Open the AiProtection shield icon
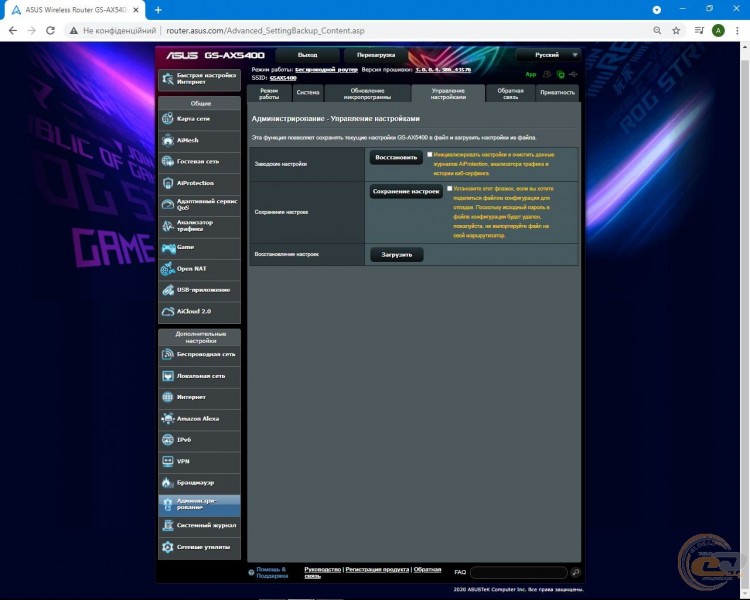 167,183
